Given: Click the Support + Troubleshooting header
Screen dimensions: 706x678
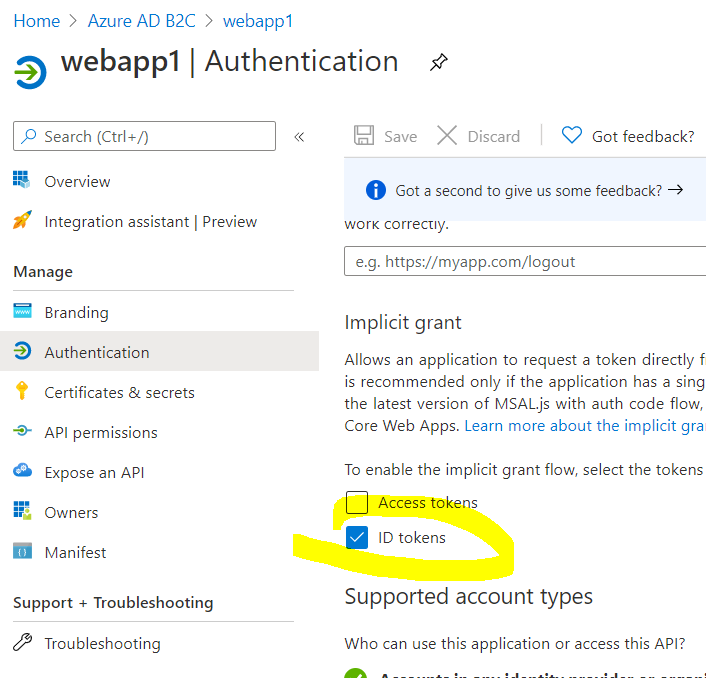Looking at the screenshot, I should [113, 603].
